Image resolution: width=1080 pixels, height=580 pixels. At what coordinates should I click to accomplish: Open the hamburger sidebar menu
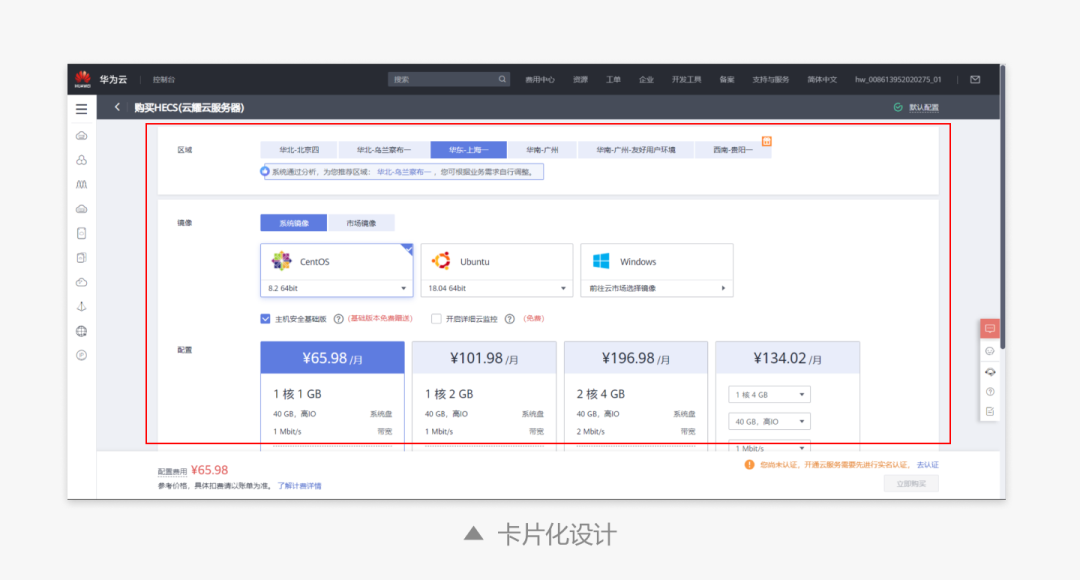81,109
